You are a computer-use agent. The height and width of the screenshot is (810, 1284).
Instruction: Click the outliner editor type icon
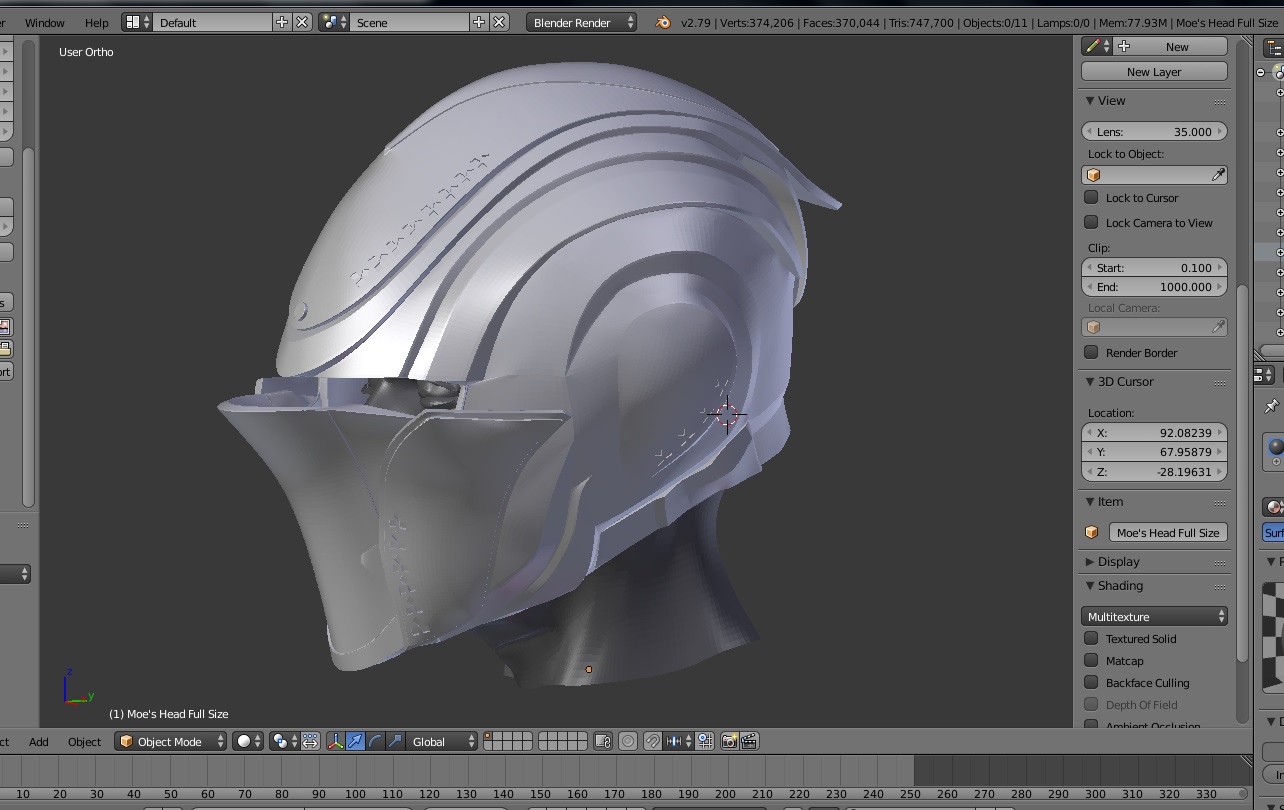point(1273,47)
